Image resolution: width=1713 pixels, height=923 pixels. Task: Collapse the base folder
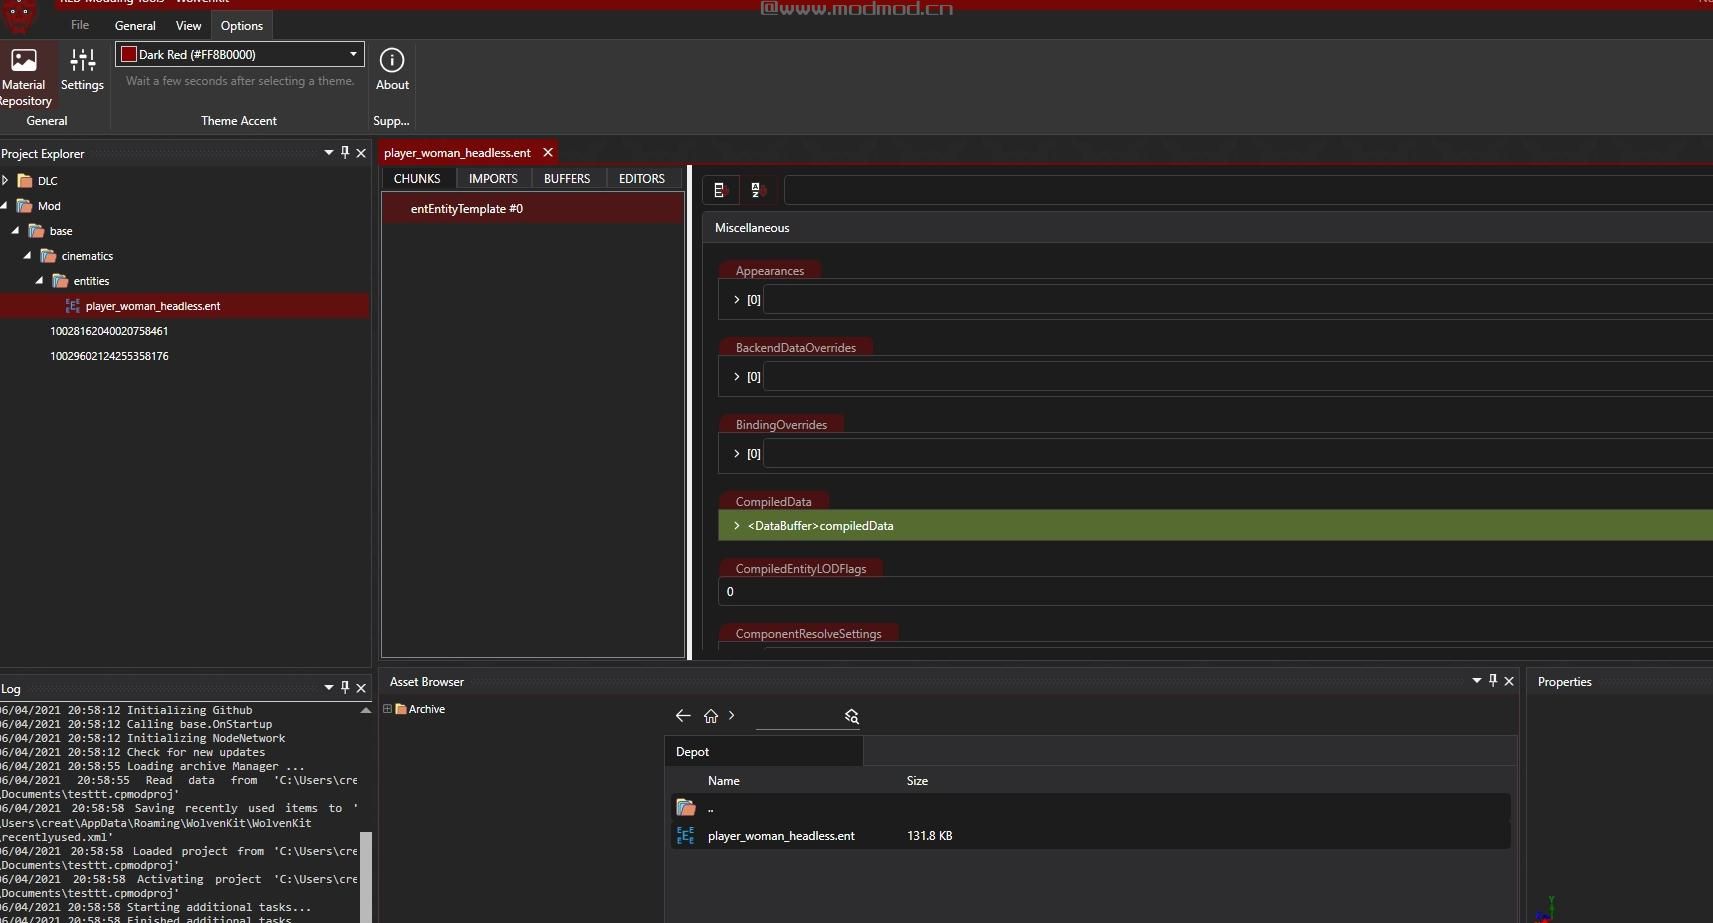click(16, 231)
